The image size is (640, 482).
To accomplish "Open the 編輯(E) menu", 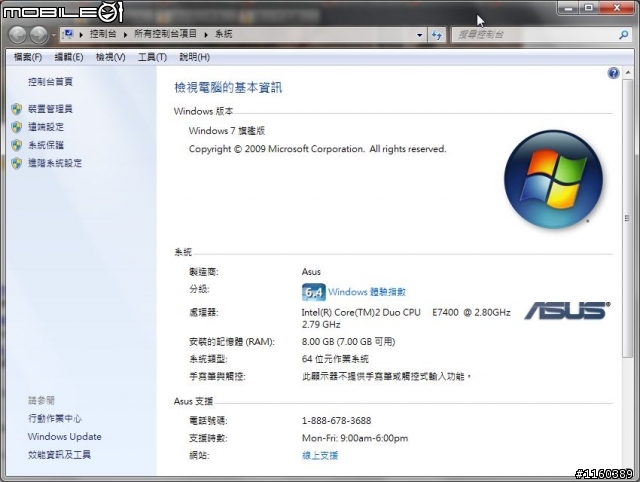I will [x=69, y=57].
